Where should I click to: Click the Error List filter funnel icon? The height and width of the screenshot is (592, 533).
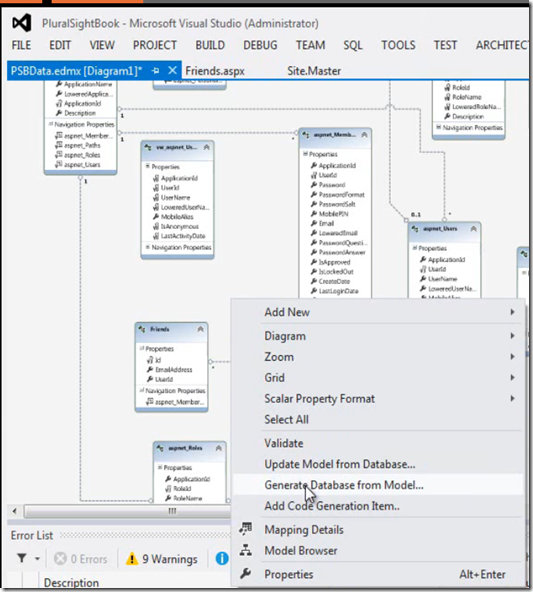pos(22,558)
